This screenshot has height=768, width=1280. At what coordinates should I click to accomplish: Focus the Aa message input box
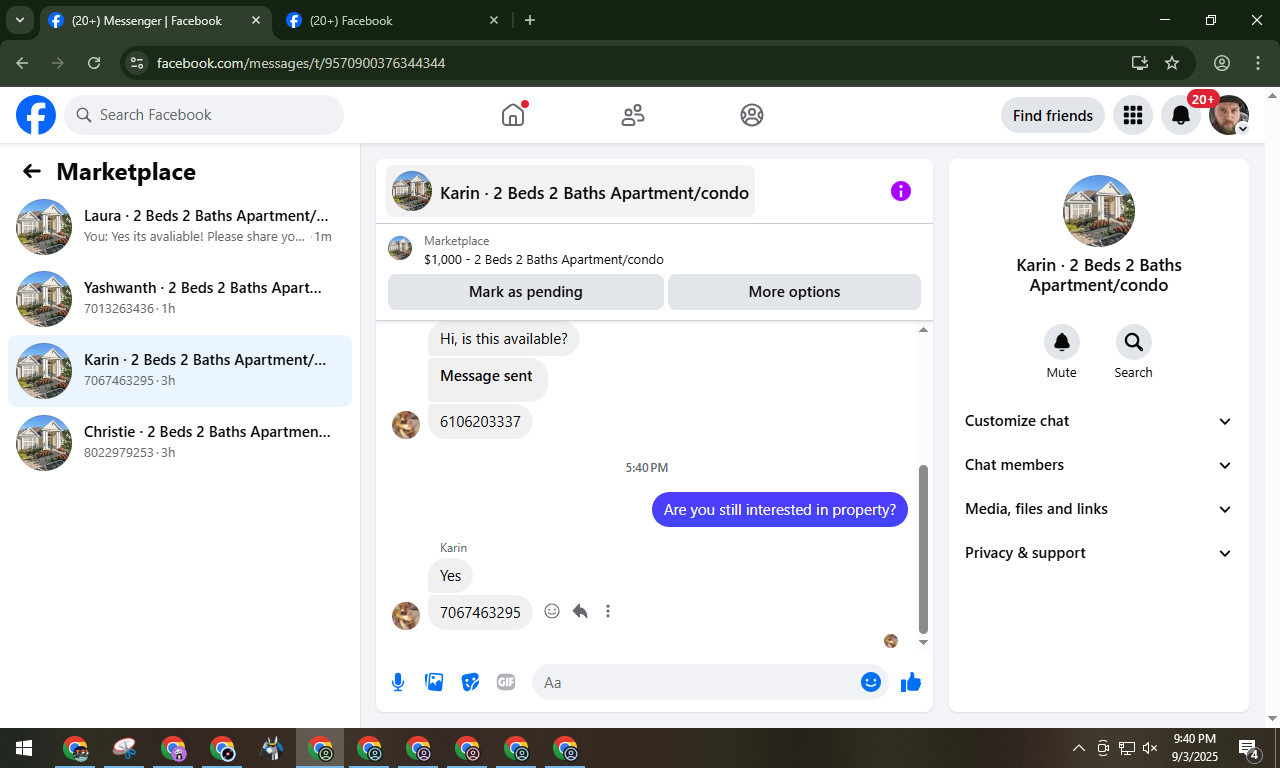coord(700,682)
